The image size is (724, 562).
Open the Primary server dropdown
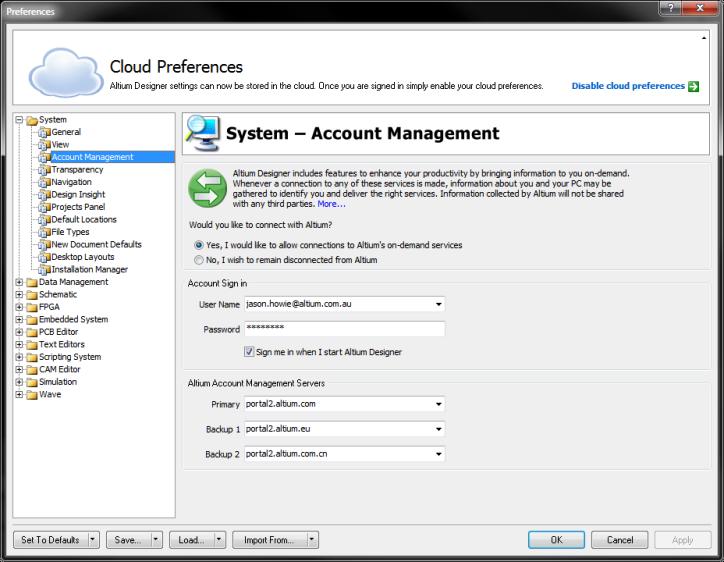point(438,404)
